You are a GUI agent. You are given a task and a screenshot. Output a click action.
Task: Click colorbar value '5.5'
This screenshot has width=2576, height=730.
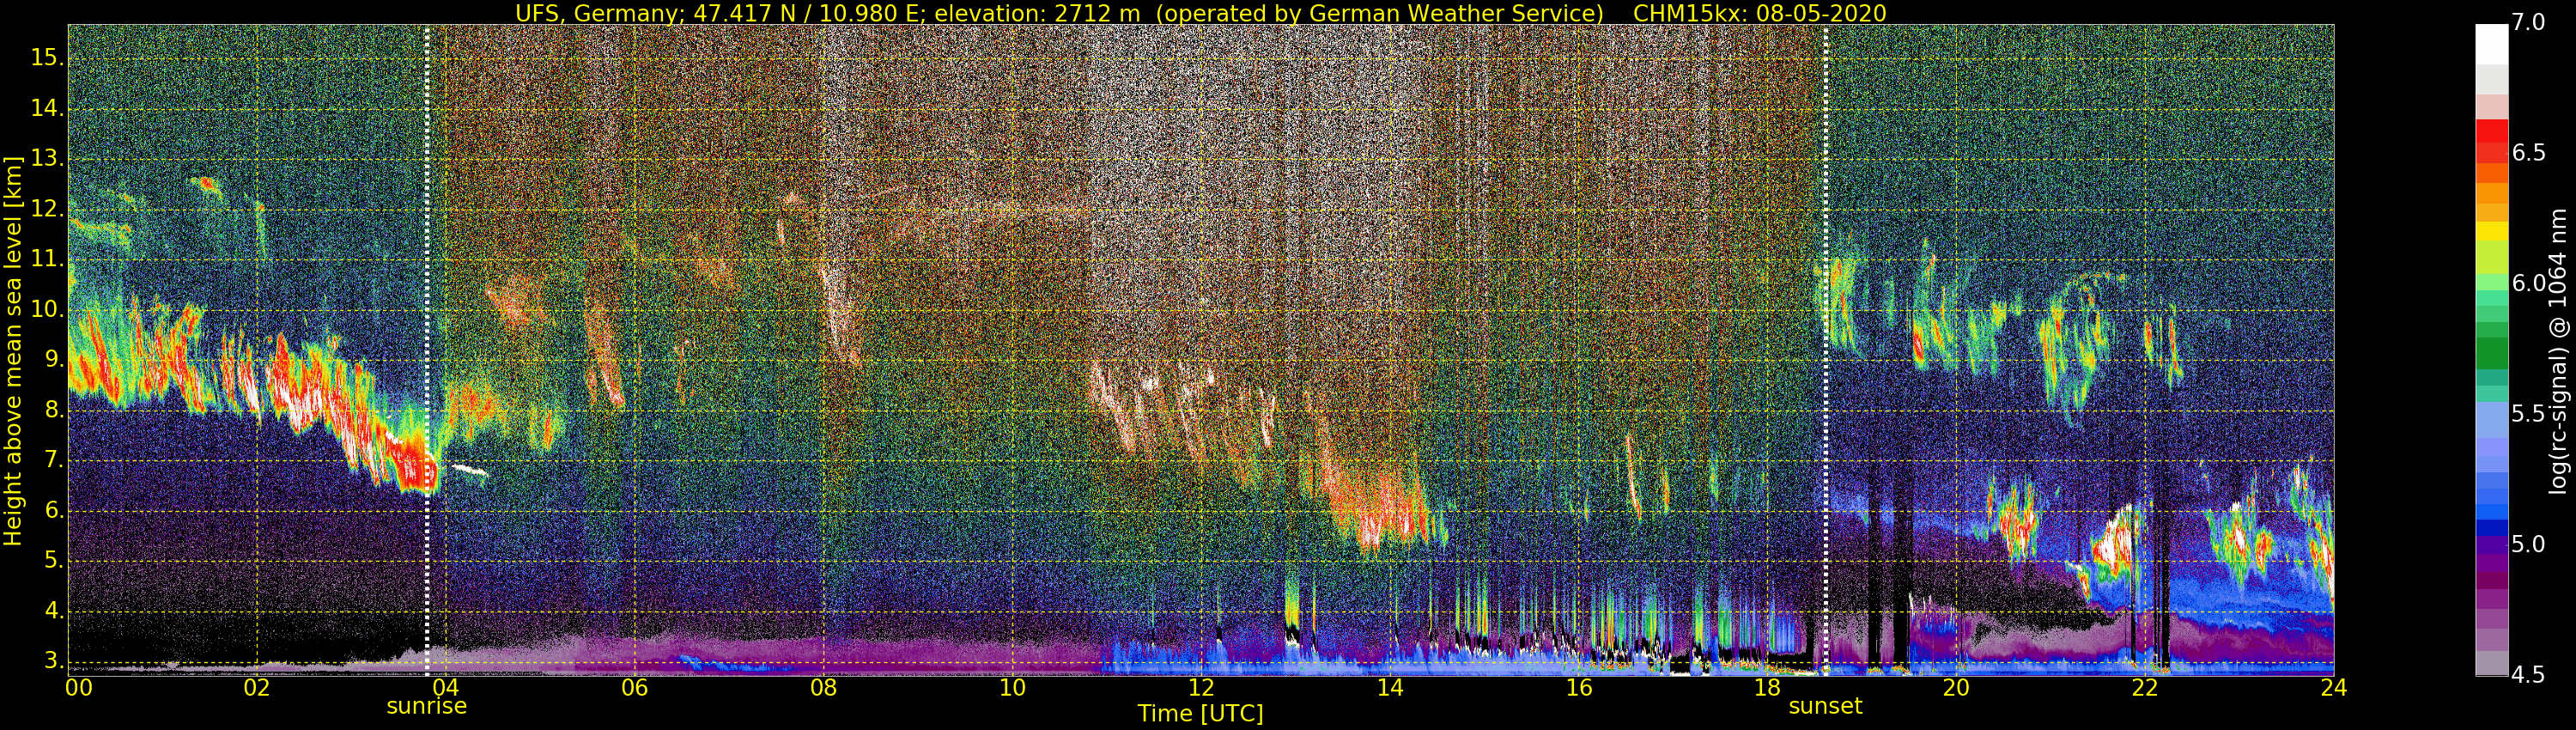tap(2529, 415)
